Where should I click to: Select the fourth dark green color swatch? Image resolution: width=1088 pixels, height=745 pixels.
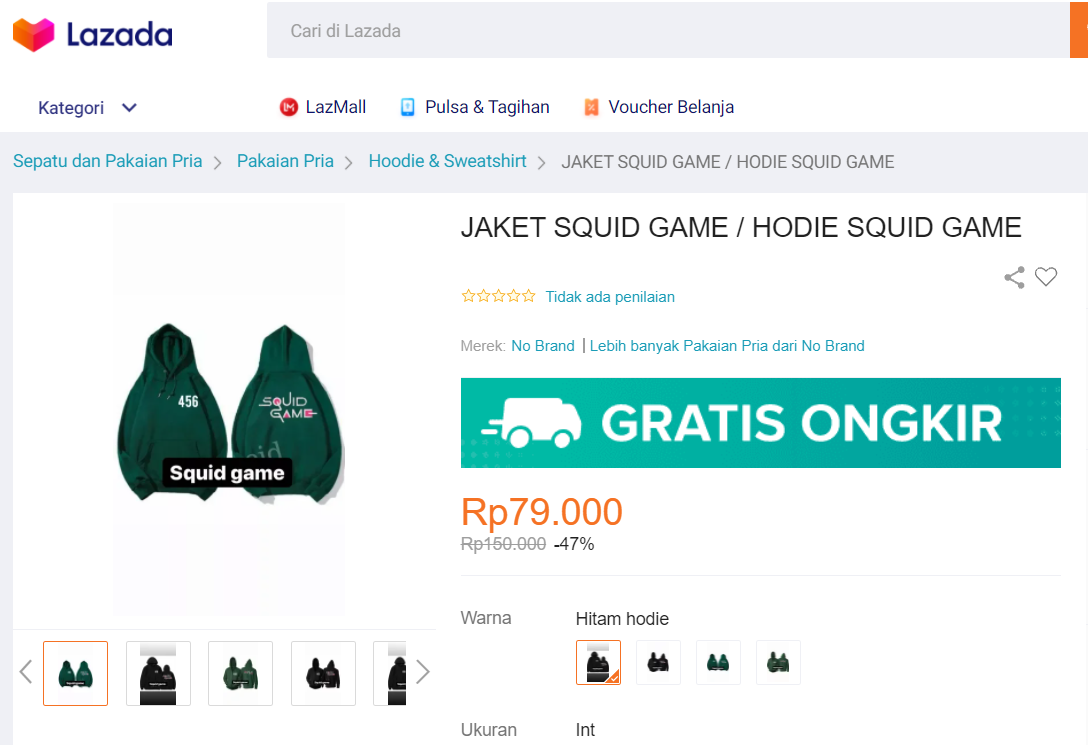click(x=778, y=662)
